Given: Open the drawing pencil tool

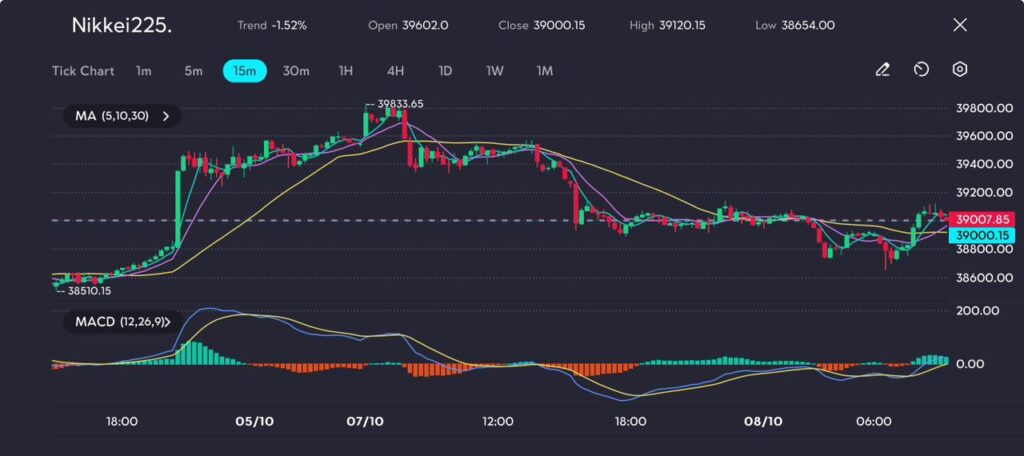Looking at the screenshot, I should 882,70.
